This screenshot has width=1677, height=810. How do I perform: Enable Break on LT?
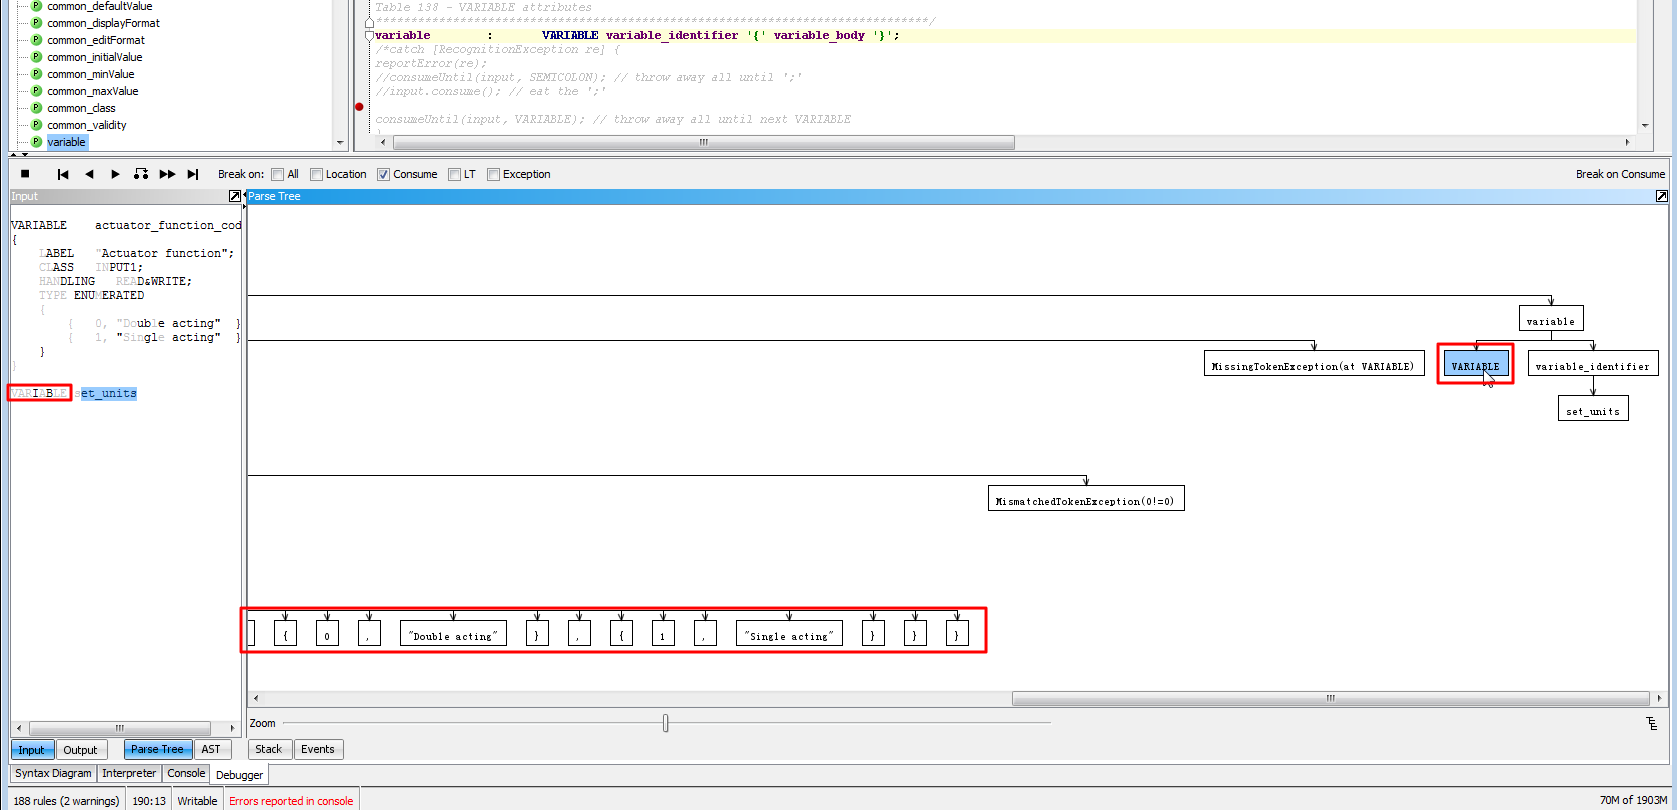(x=454, y=174)
